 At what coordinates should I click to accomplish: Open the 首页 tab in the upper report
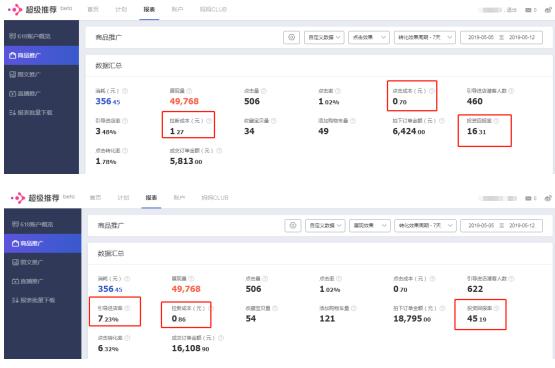point(93,9)
